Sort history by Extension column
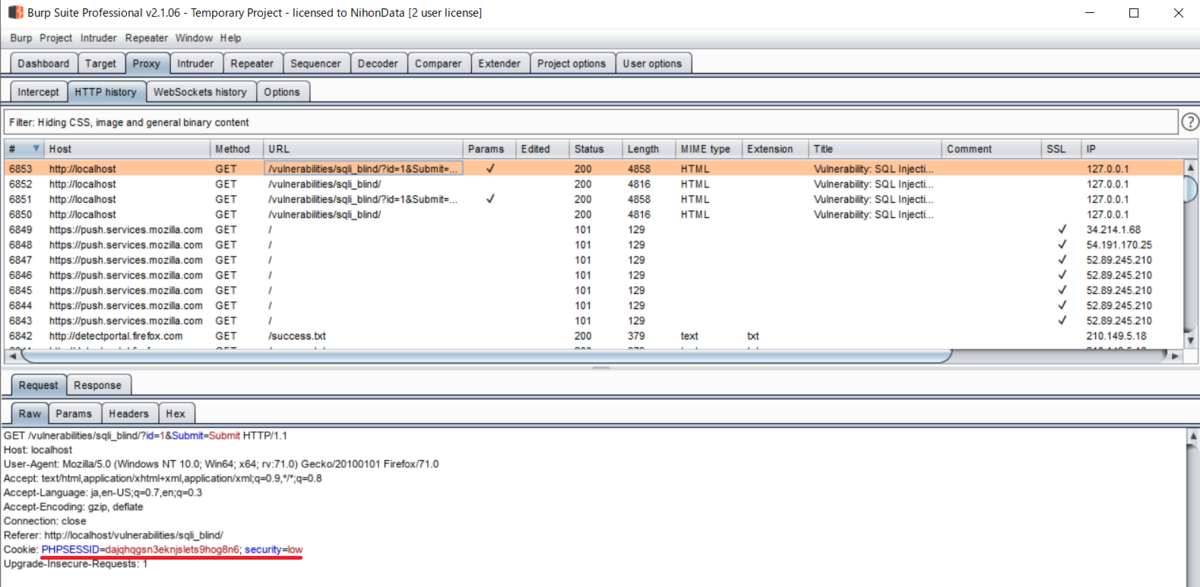Screen dimensions: 1200x587 coord(775,149)
